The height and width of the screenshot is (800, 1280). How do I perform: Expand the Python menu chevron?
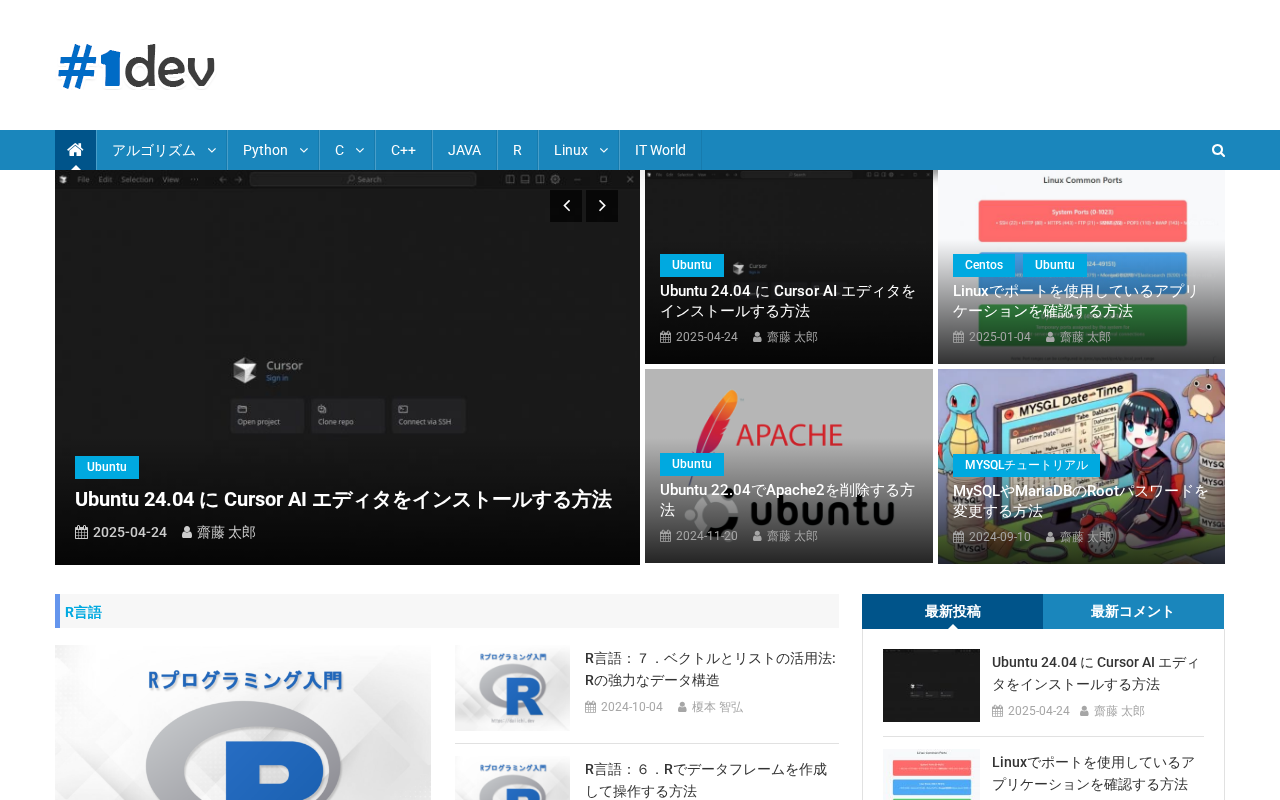click(x=304, y=150)
